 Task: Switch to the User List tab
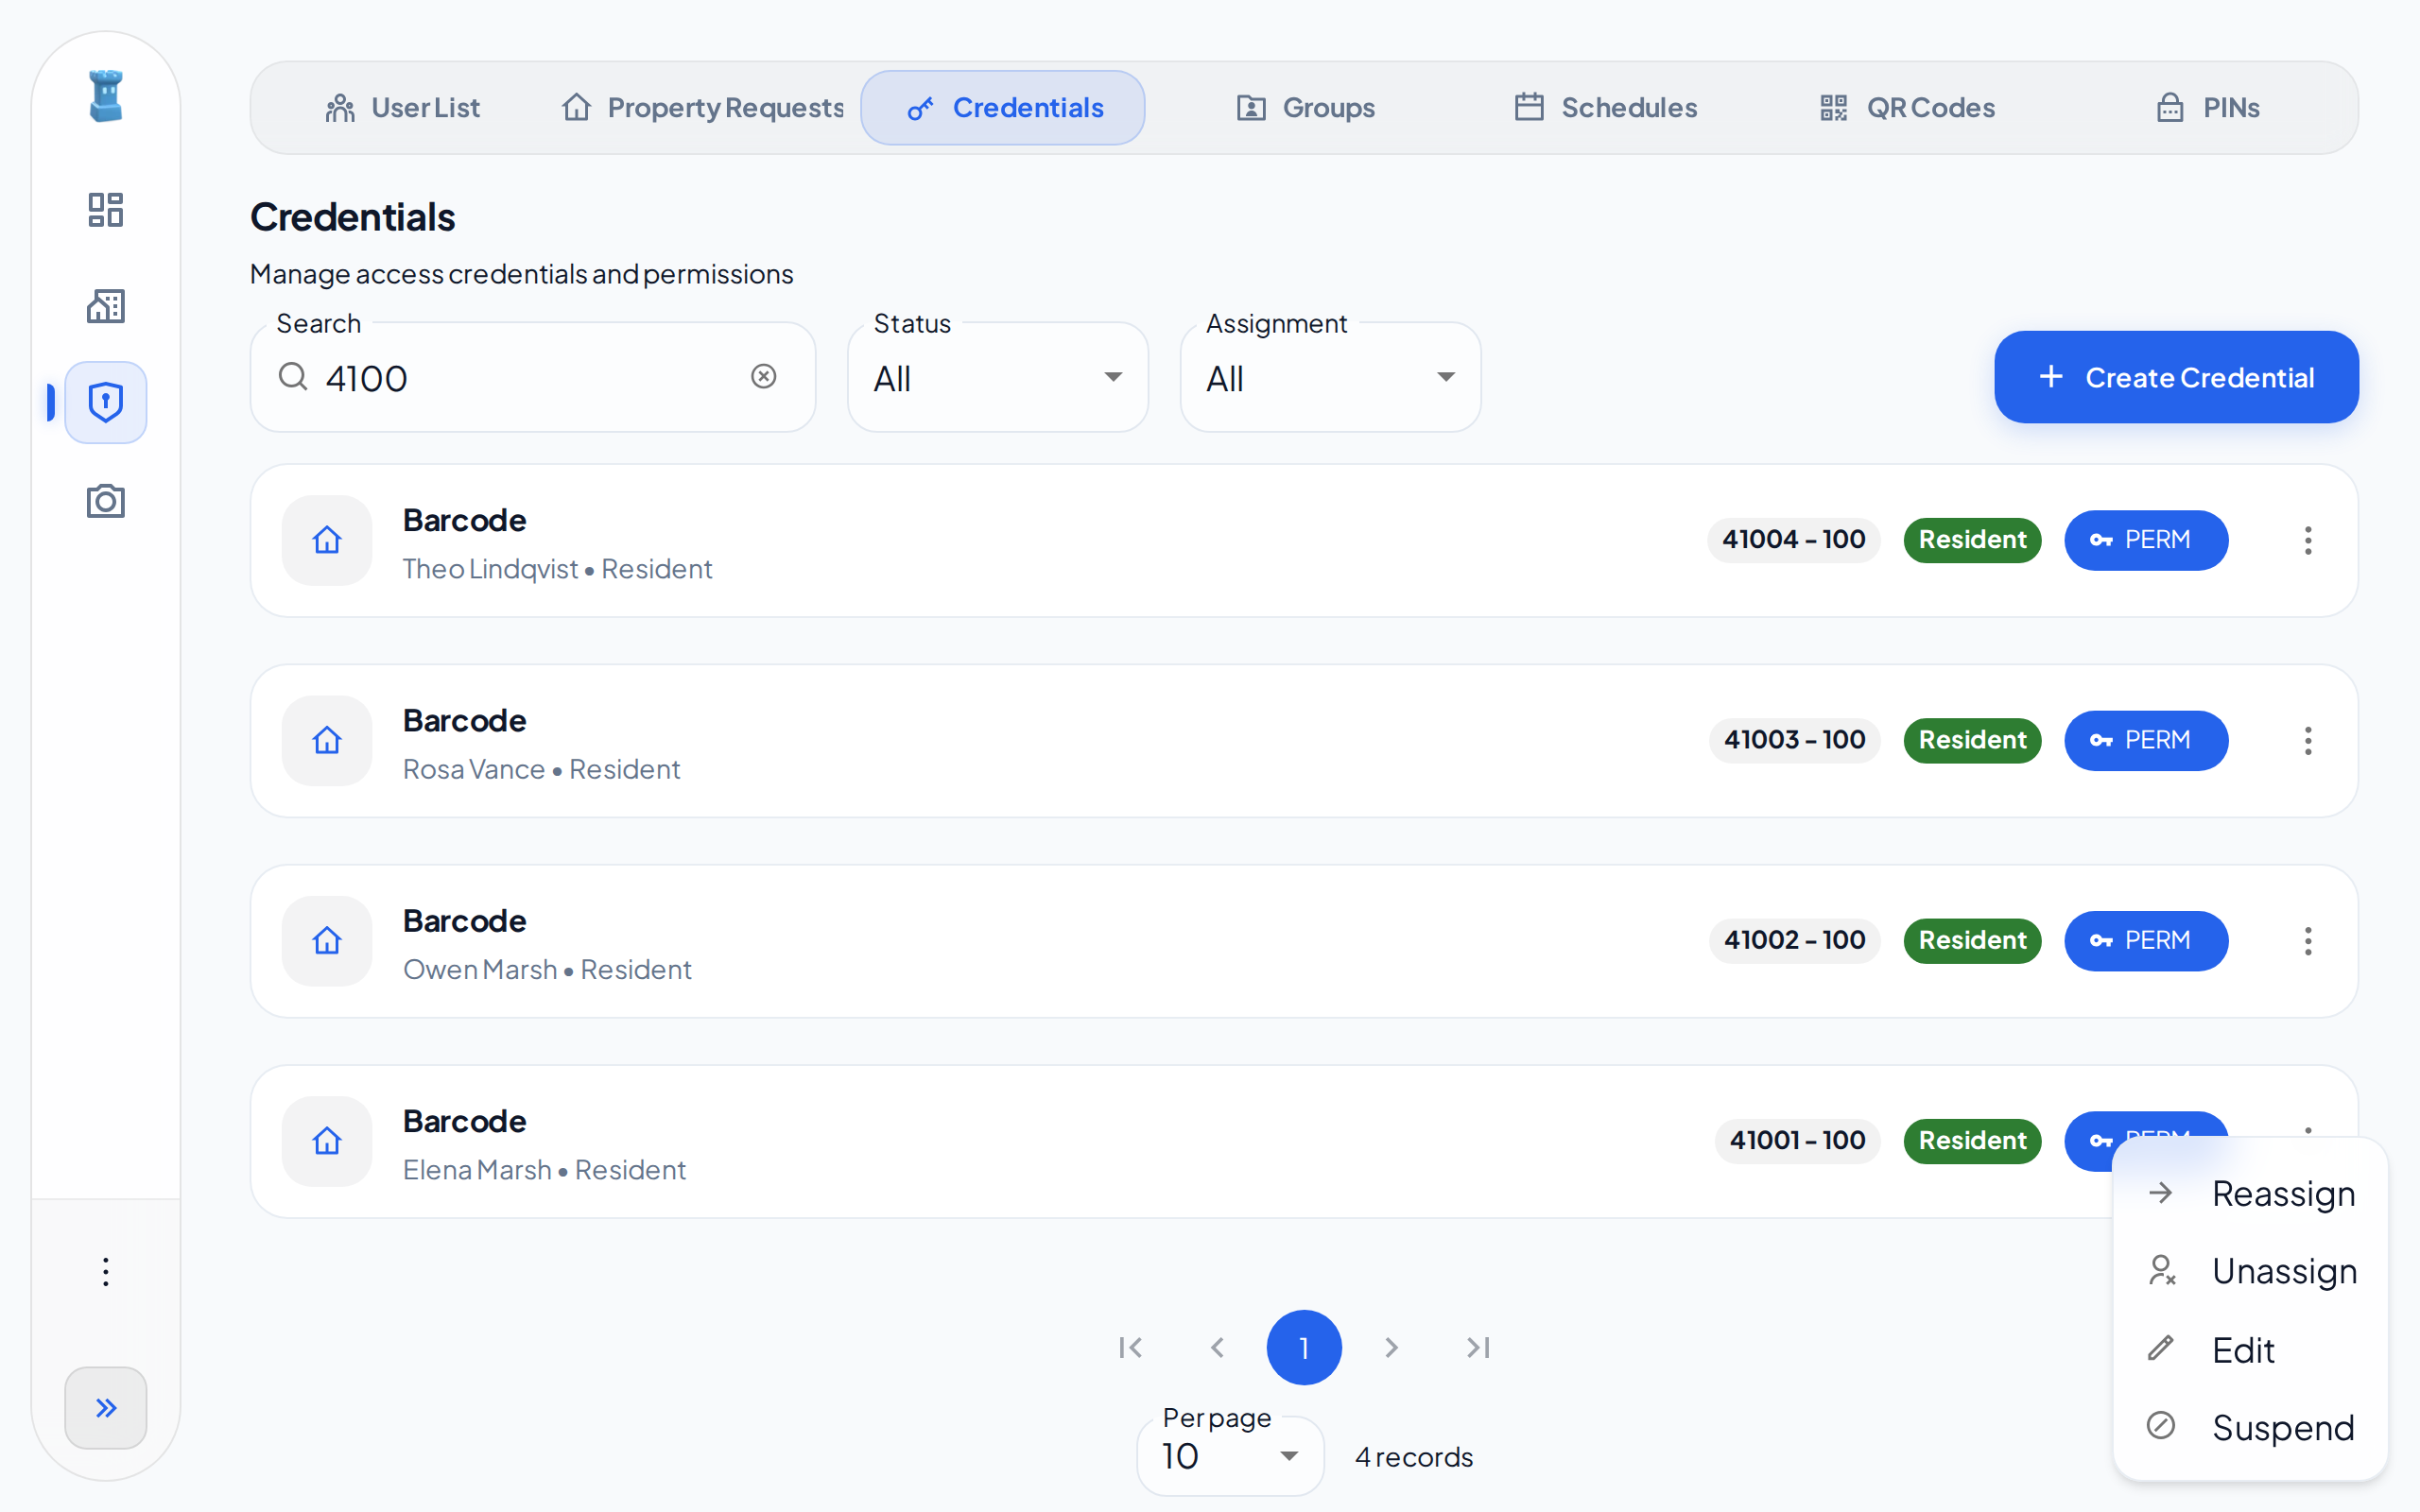402,108
